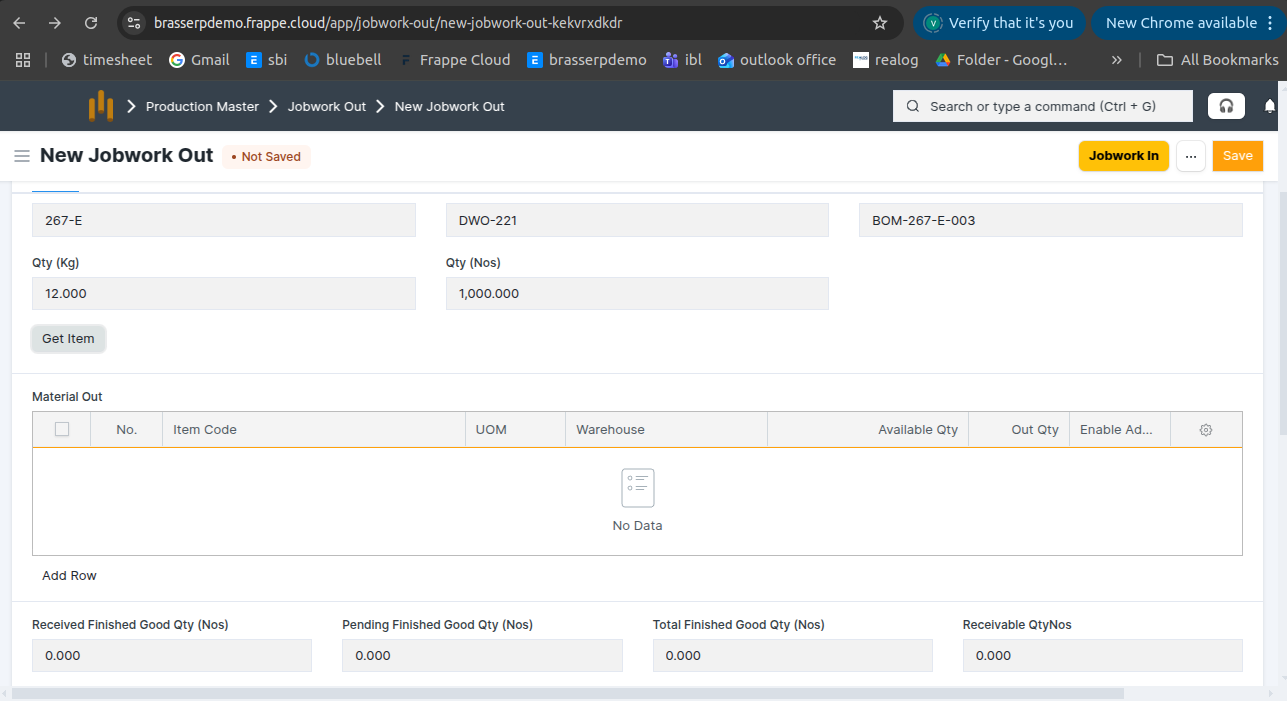
Task: Click the Get Item button
Action: coord(68,339)
